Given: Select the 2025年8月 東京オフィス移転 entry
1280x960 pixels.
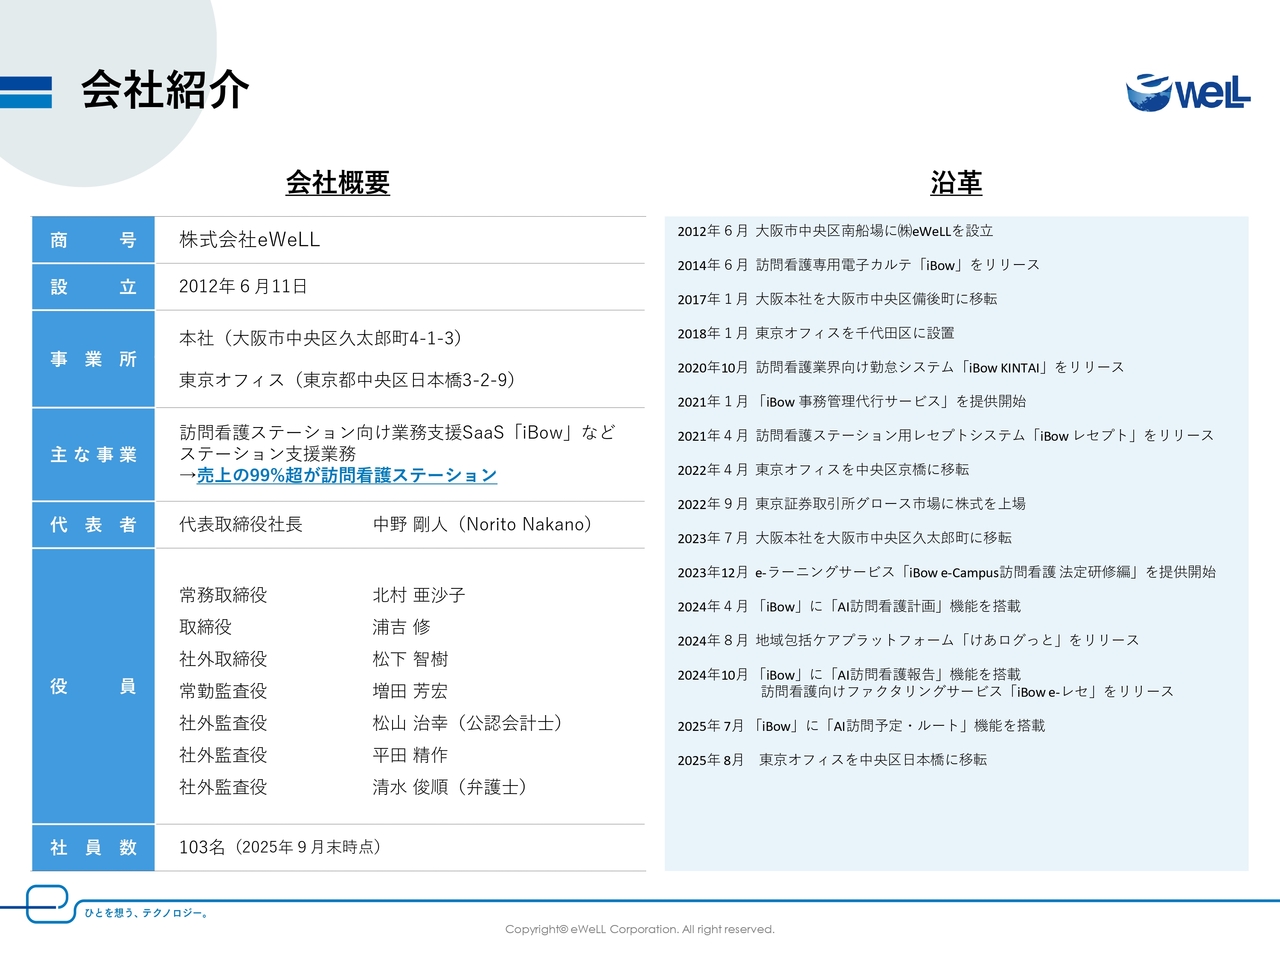Looking at the screenshot, I should tap(834, 759).
